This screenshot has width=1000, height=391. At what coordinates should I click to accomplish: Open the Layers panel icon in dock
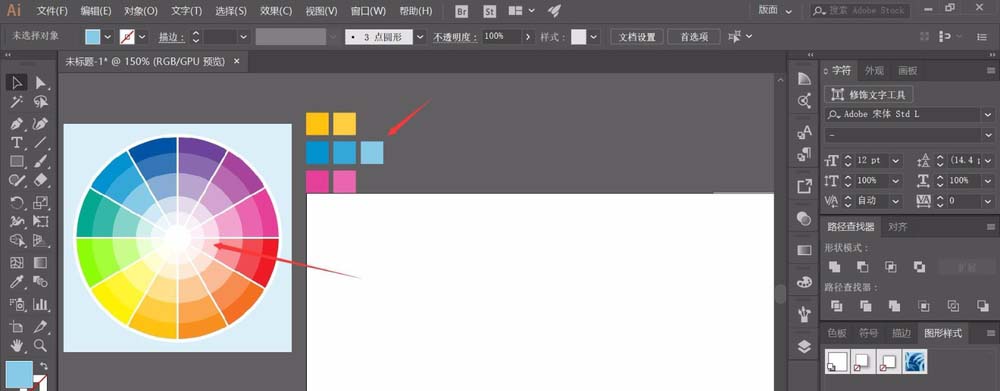point(804,346)
